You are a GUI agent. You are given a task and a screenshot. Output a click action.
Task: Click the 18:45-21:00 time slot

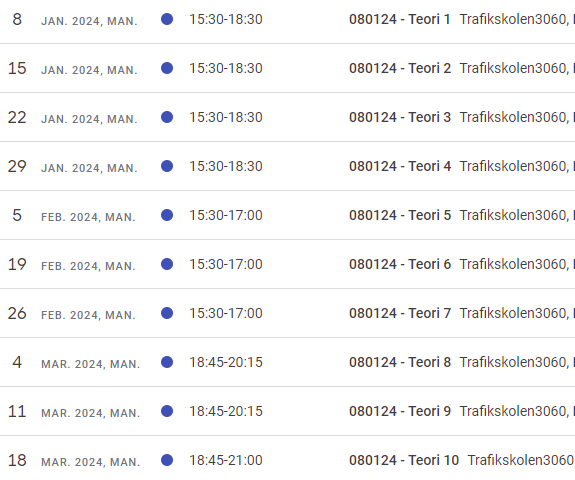226,460
